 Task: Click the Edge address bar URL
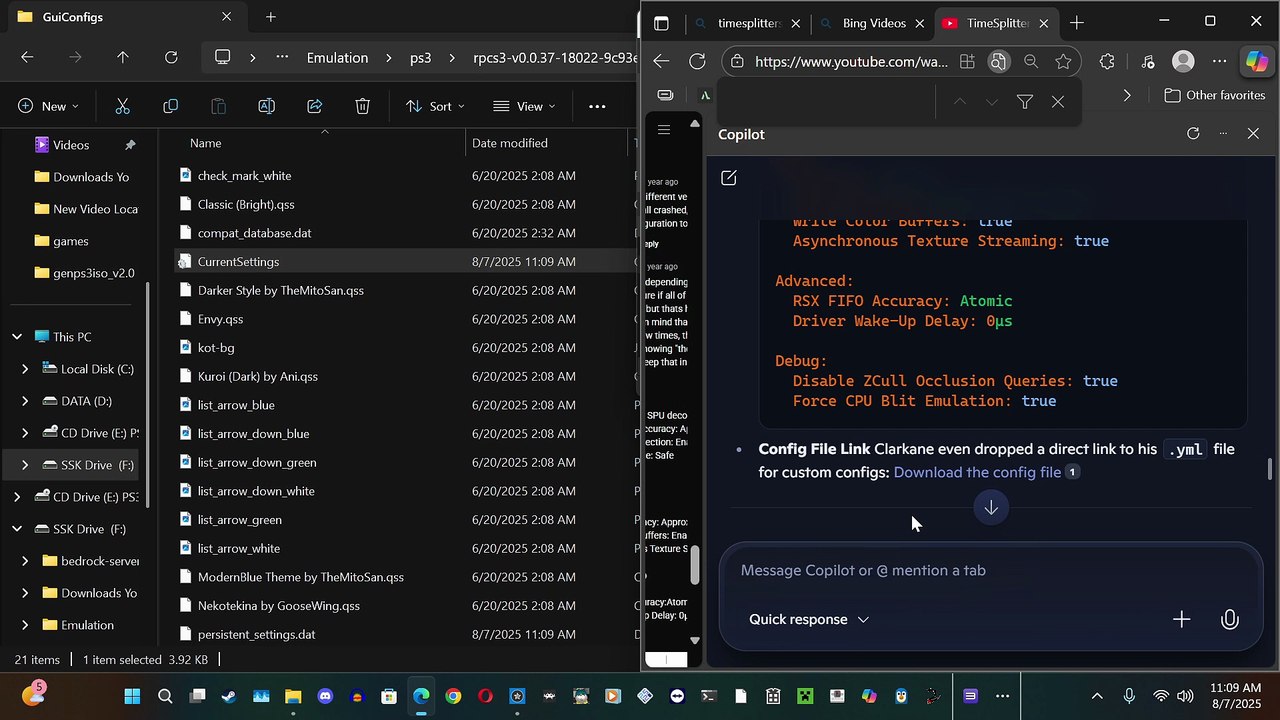pyautogui.click(x=851, y=62)
